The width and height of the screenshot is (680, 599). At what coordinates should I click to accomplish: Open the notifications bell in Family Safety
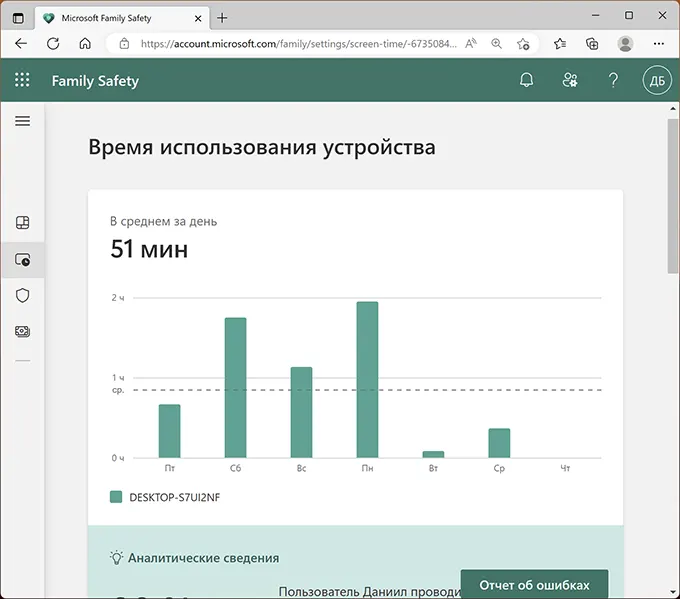pyautogui.click(x=526, y=80)
